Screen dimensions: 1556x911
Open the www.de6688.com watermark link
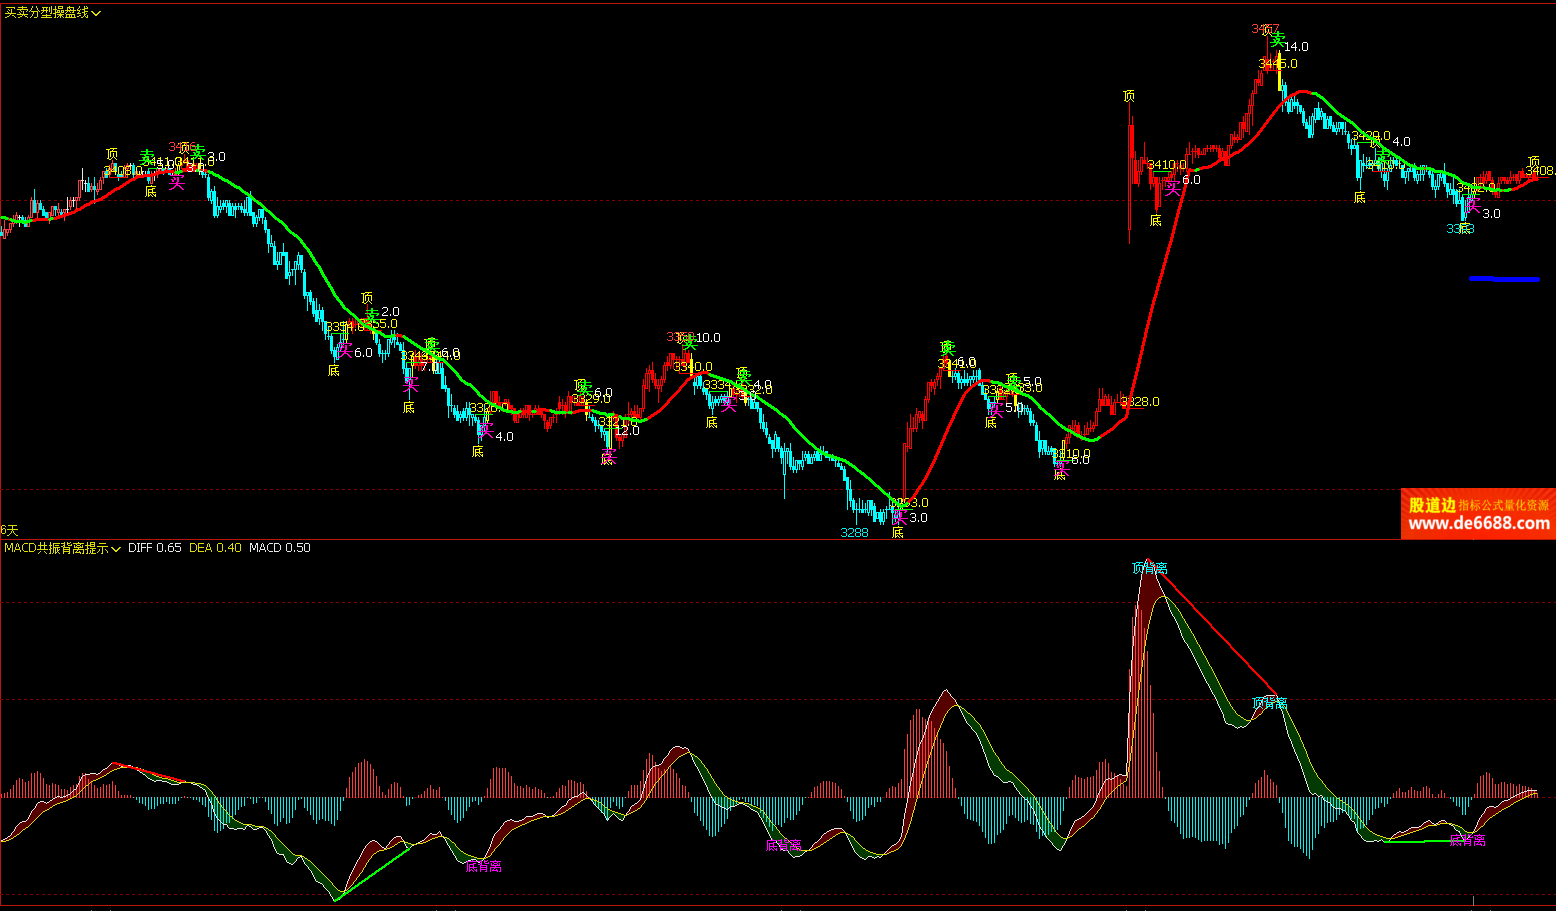1478,523
